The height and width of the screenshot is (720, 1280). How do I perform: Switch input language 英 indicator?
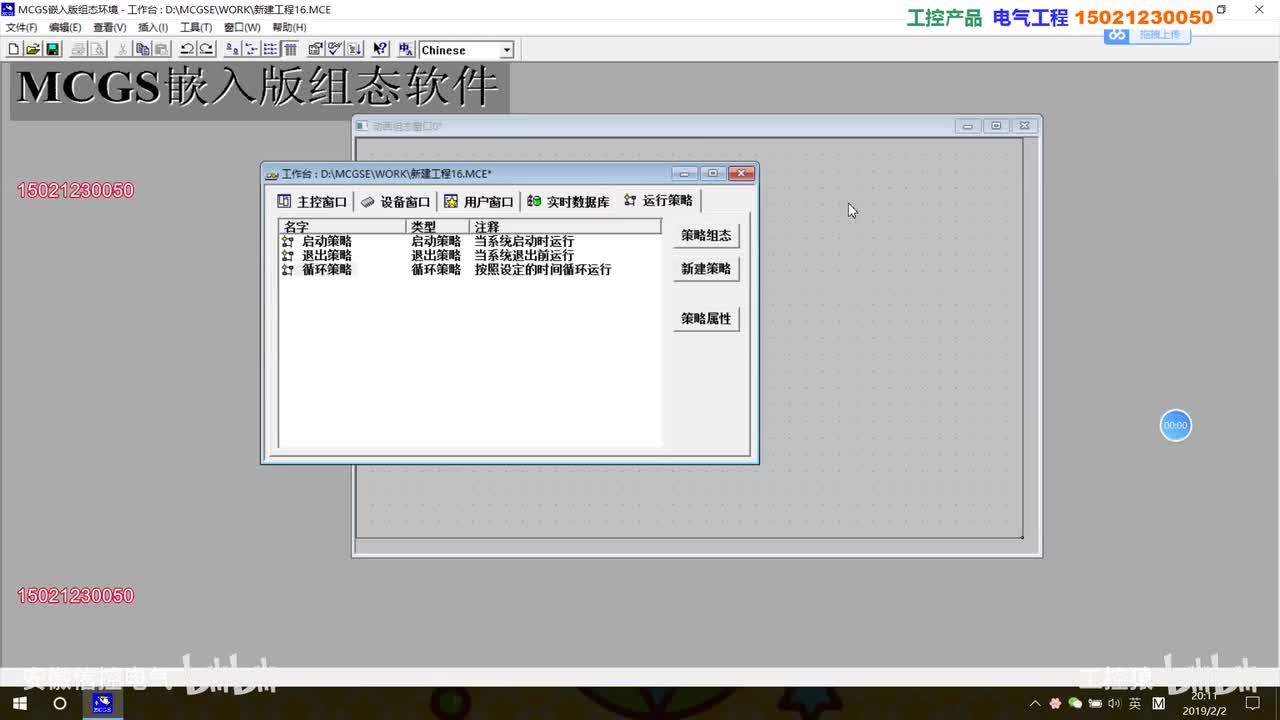pos(1135,704)
